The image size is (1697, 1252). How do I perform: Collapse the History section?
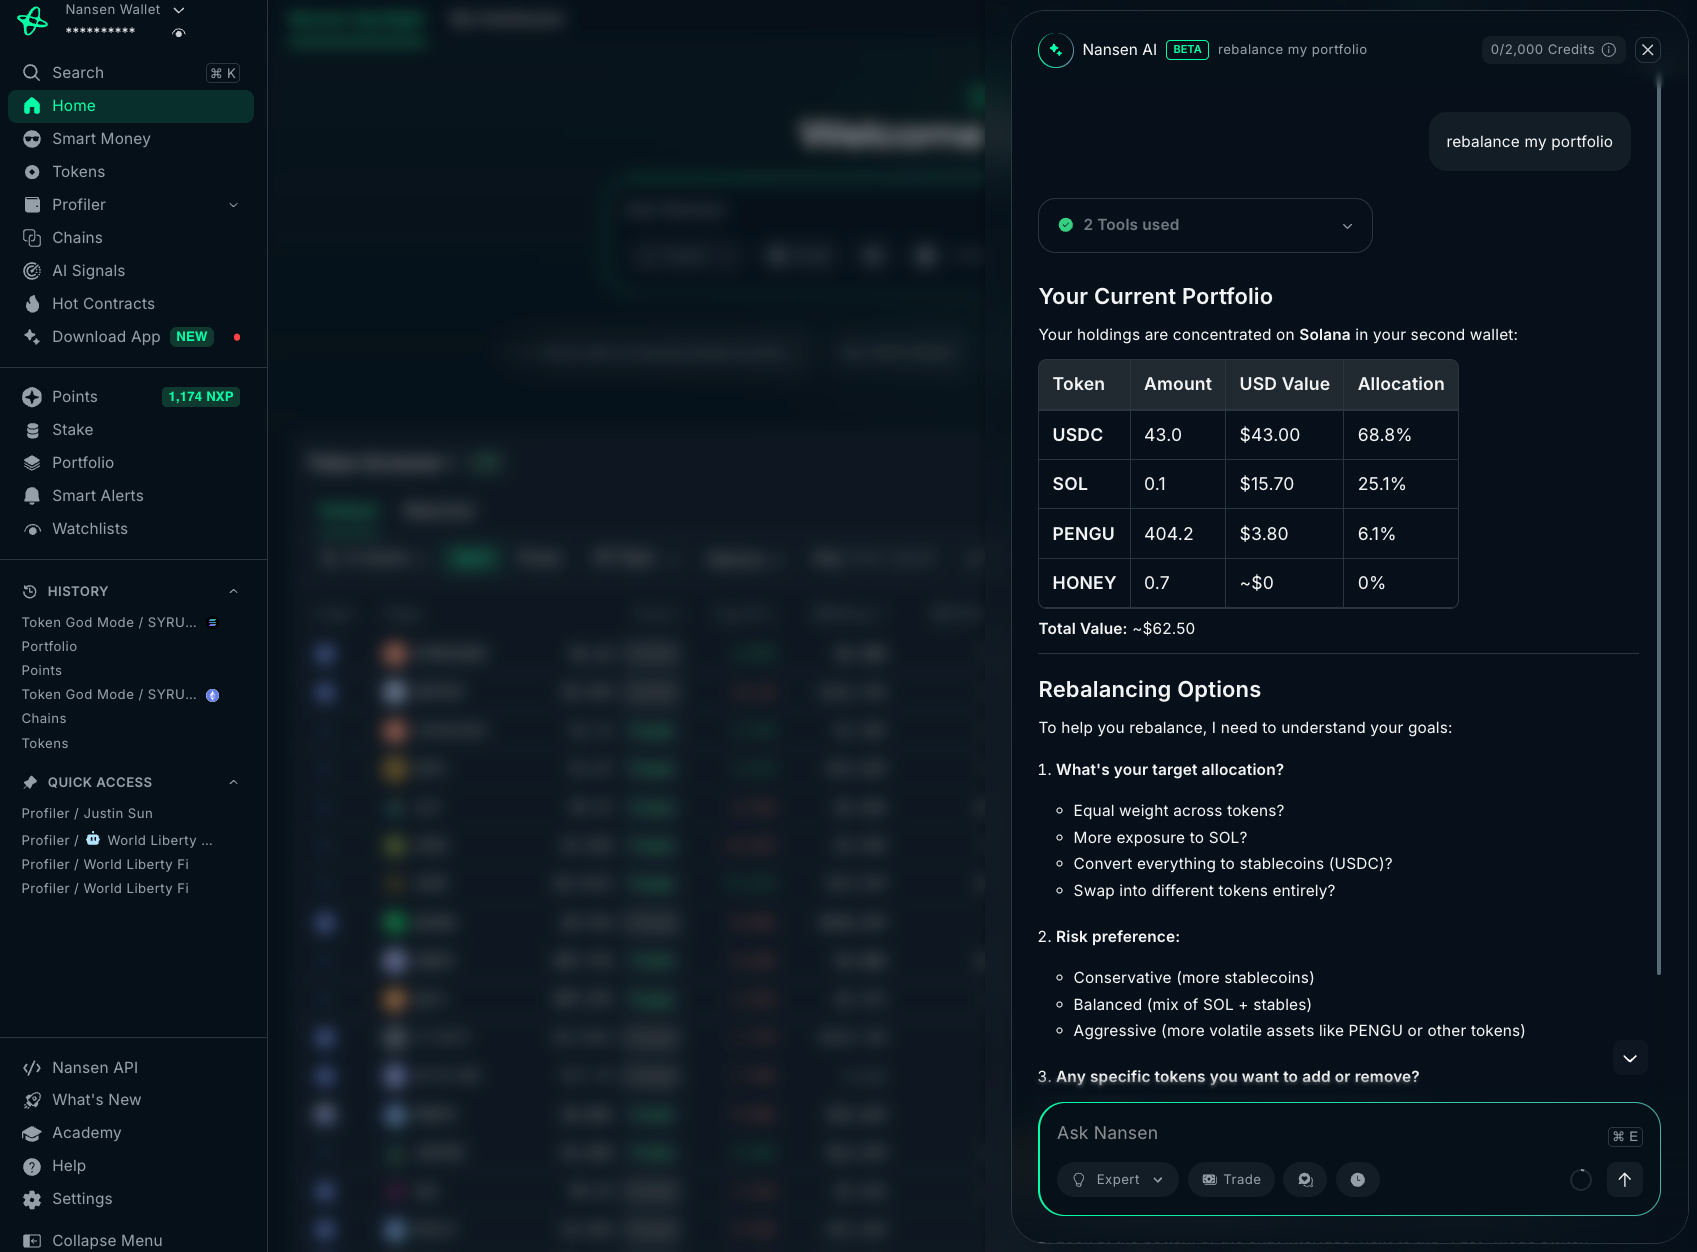[x=233, y=591]
